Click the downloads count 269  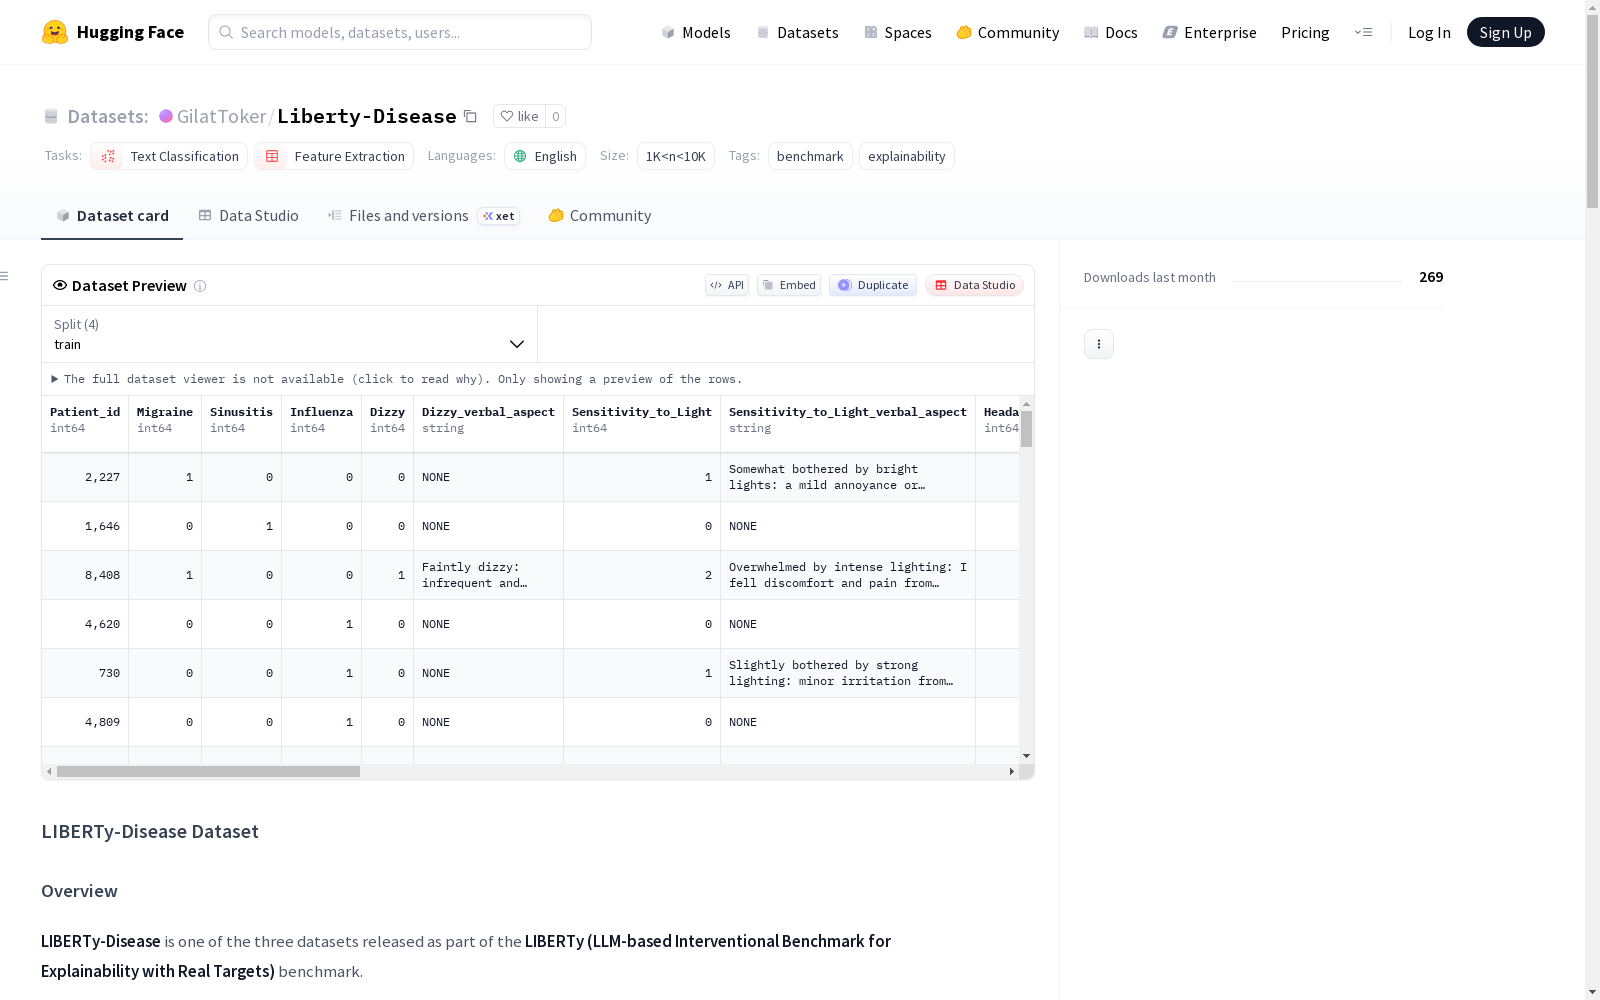click(1431, 277)
